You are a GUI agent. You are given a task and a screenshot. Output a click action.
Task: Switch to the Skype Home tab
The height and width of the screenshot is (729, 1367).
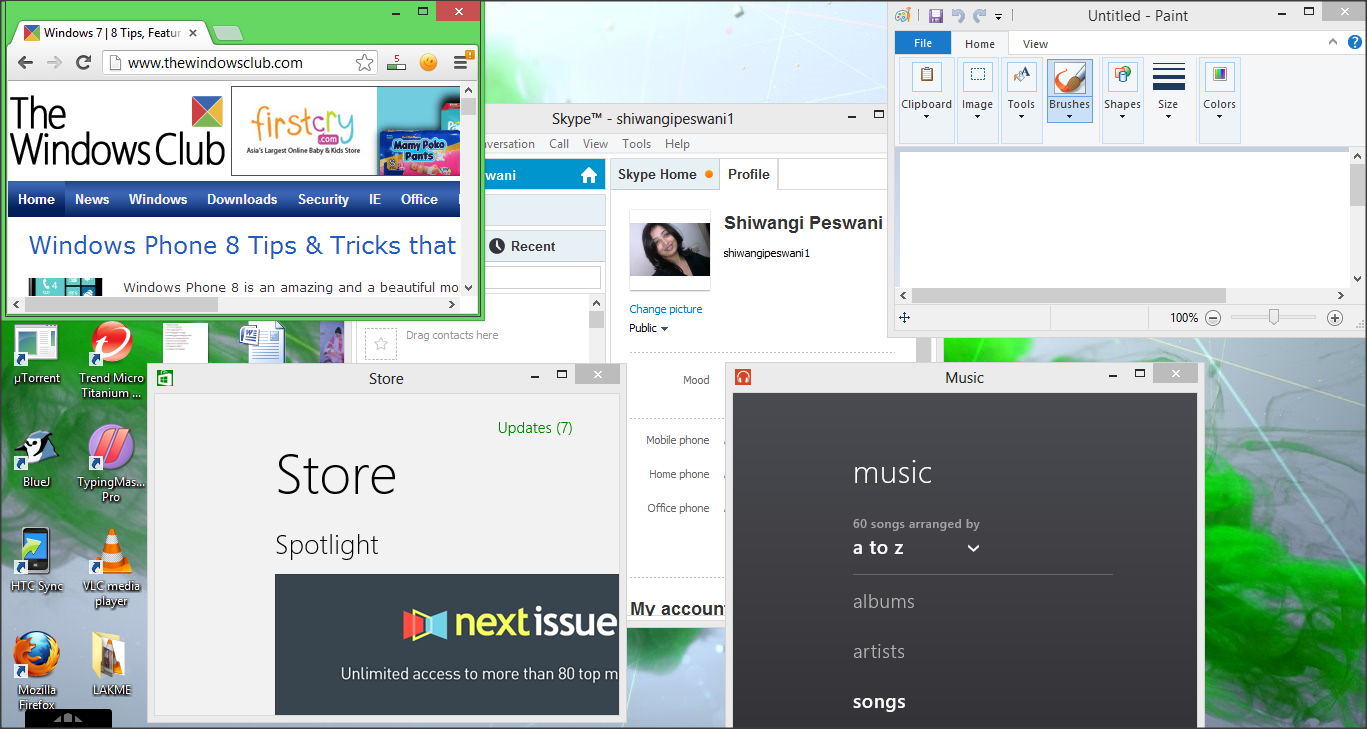tap(664, 174)
